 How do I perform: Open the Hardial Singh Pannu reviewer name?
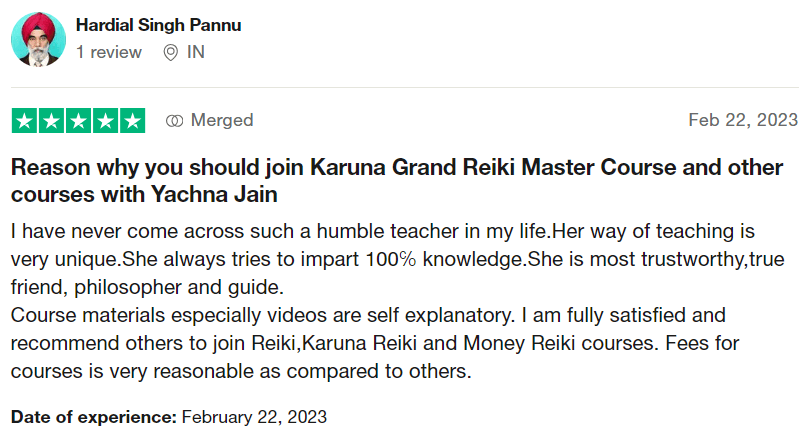pyautogui.click(x=158, y=25)
